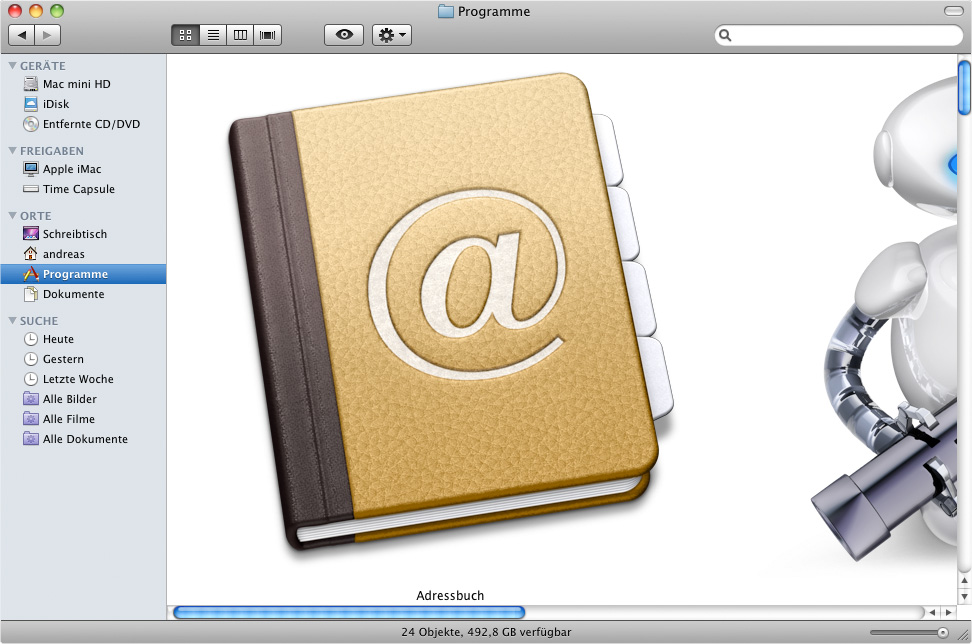This screenshot has height=644, width=972.
Task: Click the vertical scrollbar thumb
Action: [x=964, y=87]
